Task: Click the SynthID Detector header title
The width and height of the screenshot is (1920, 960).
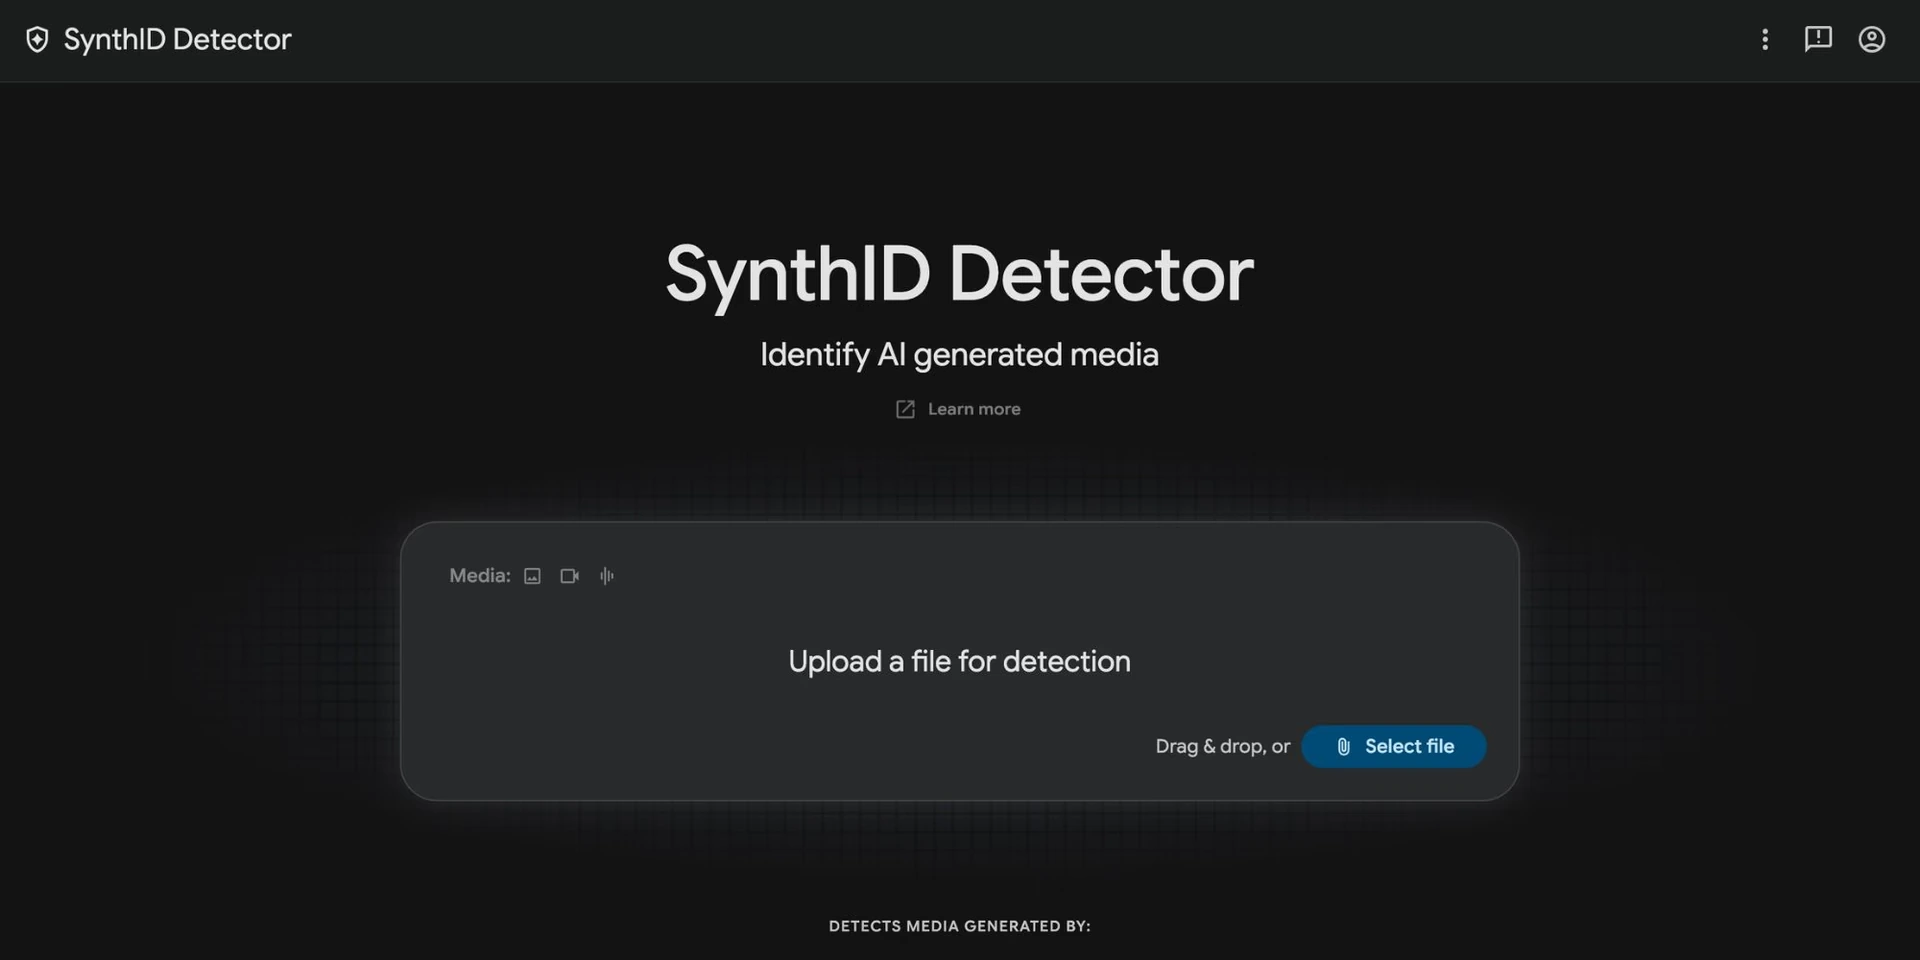Action: click(x=178, y=40)
